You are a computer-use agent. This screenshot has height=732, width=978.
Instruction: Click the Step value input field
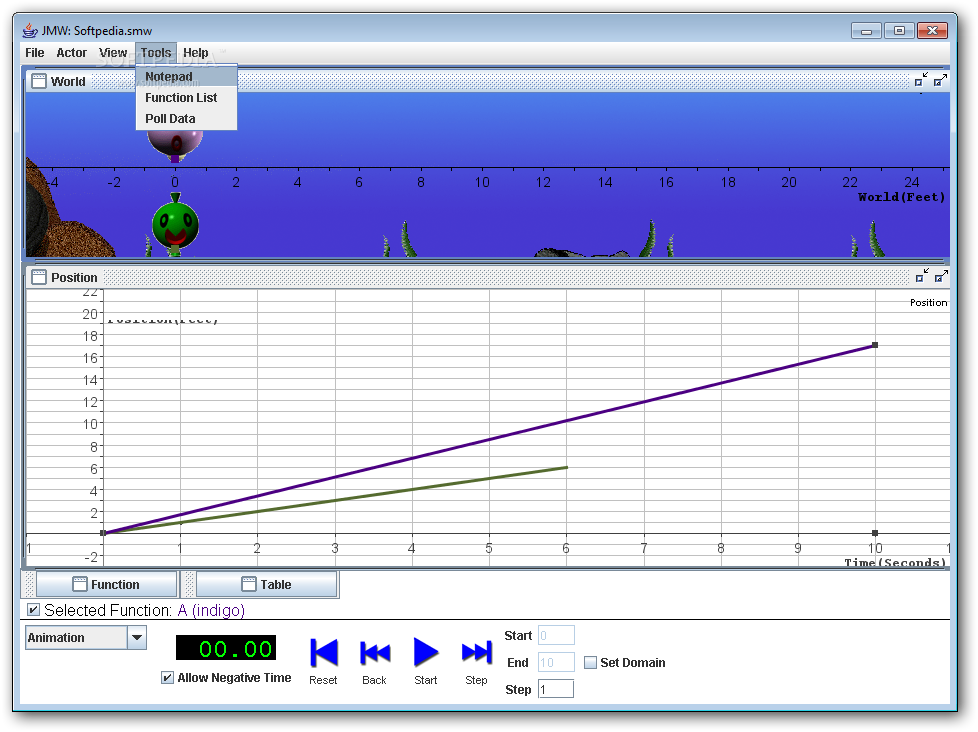click(556, 689)
